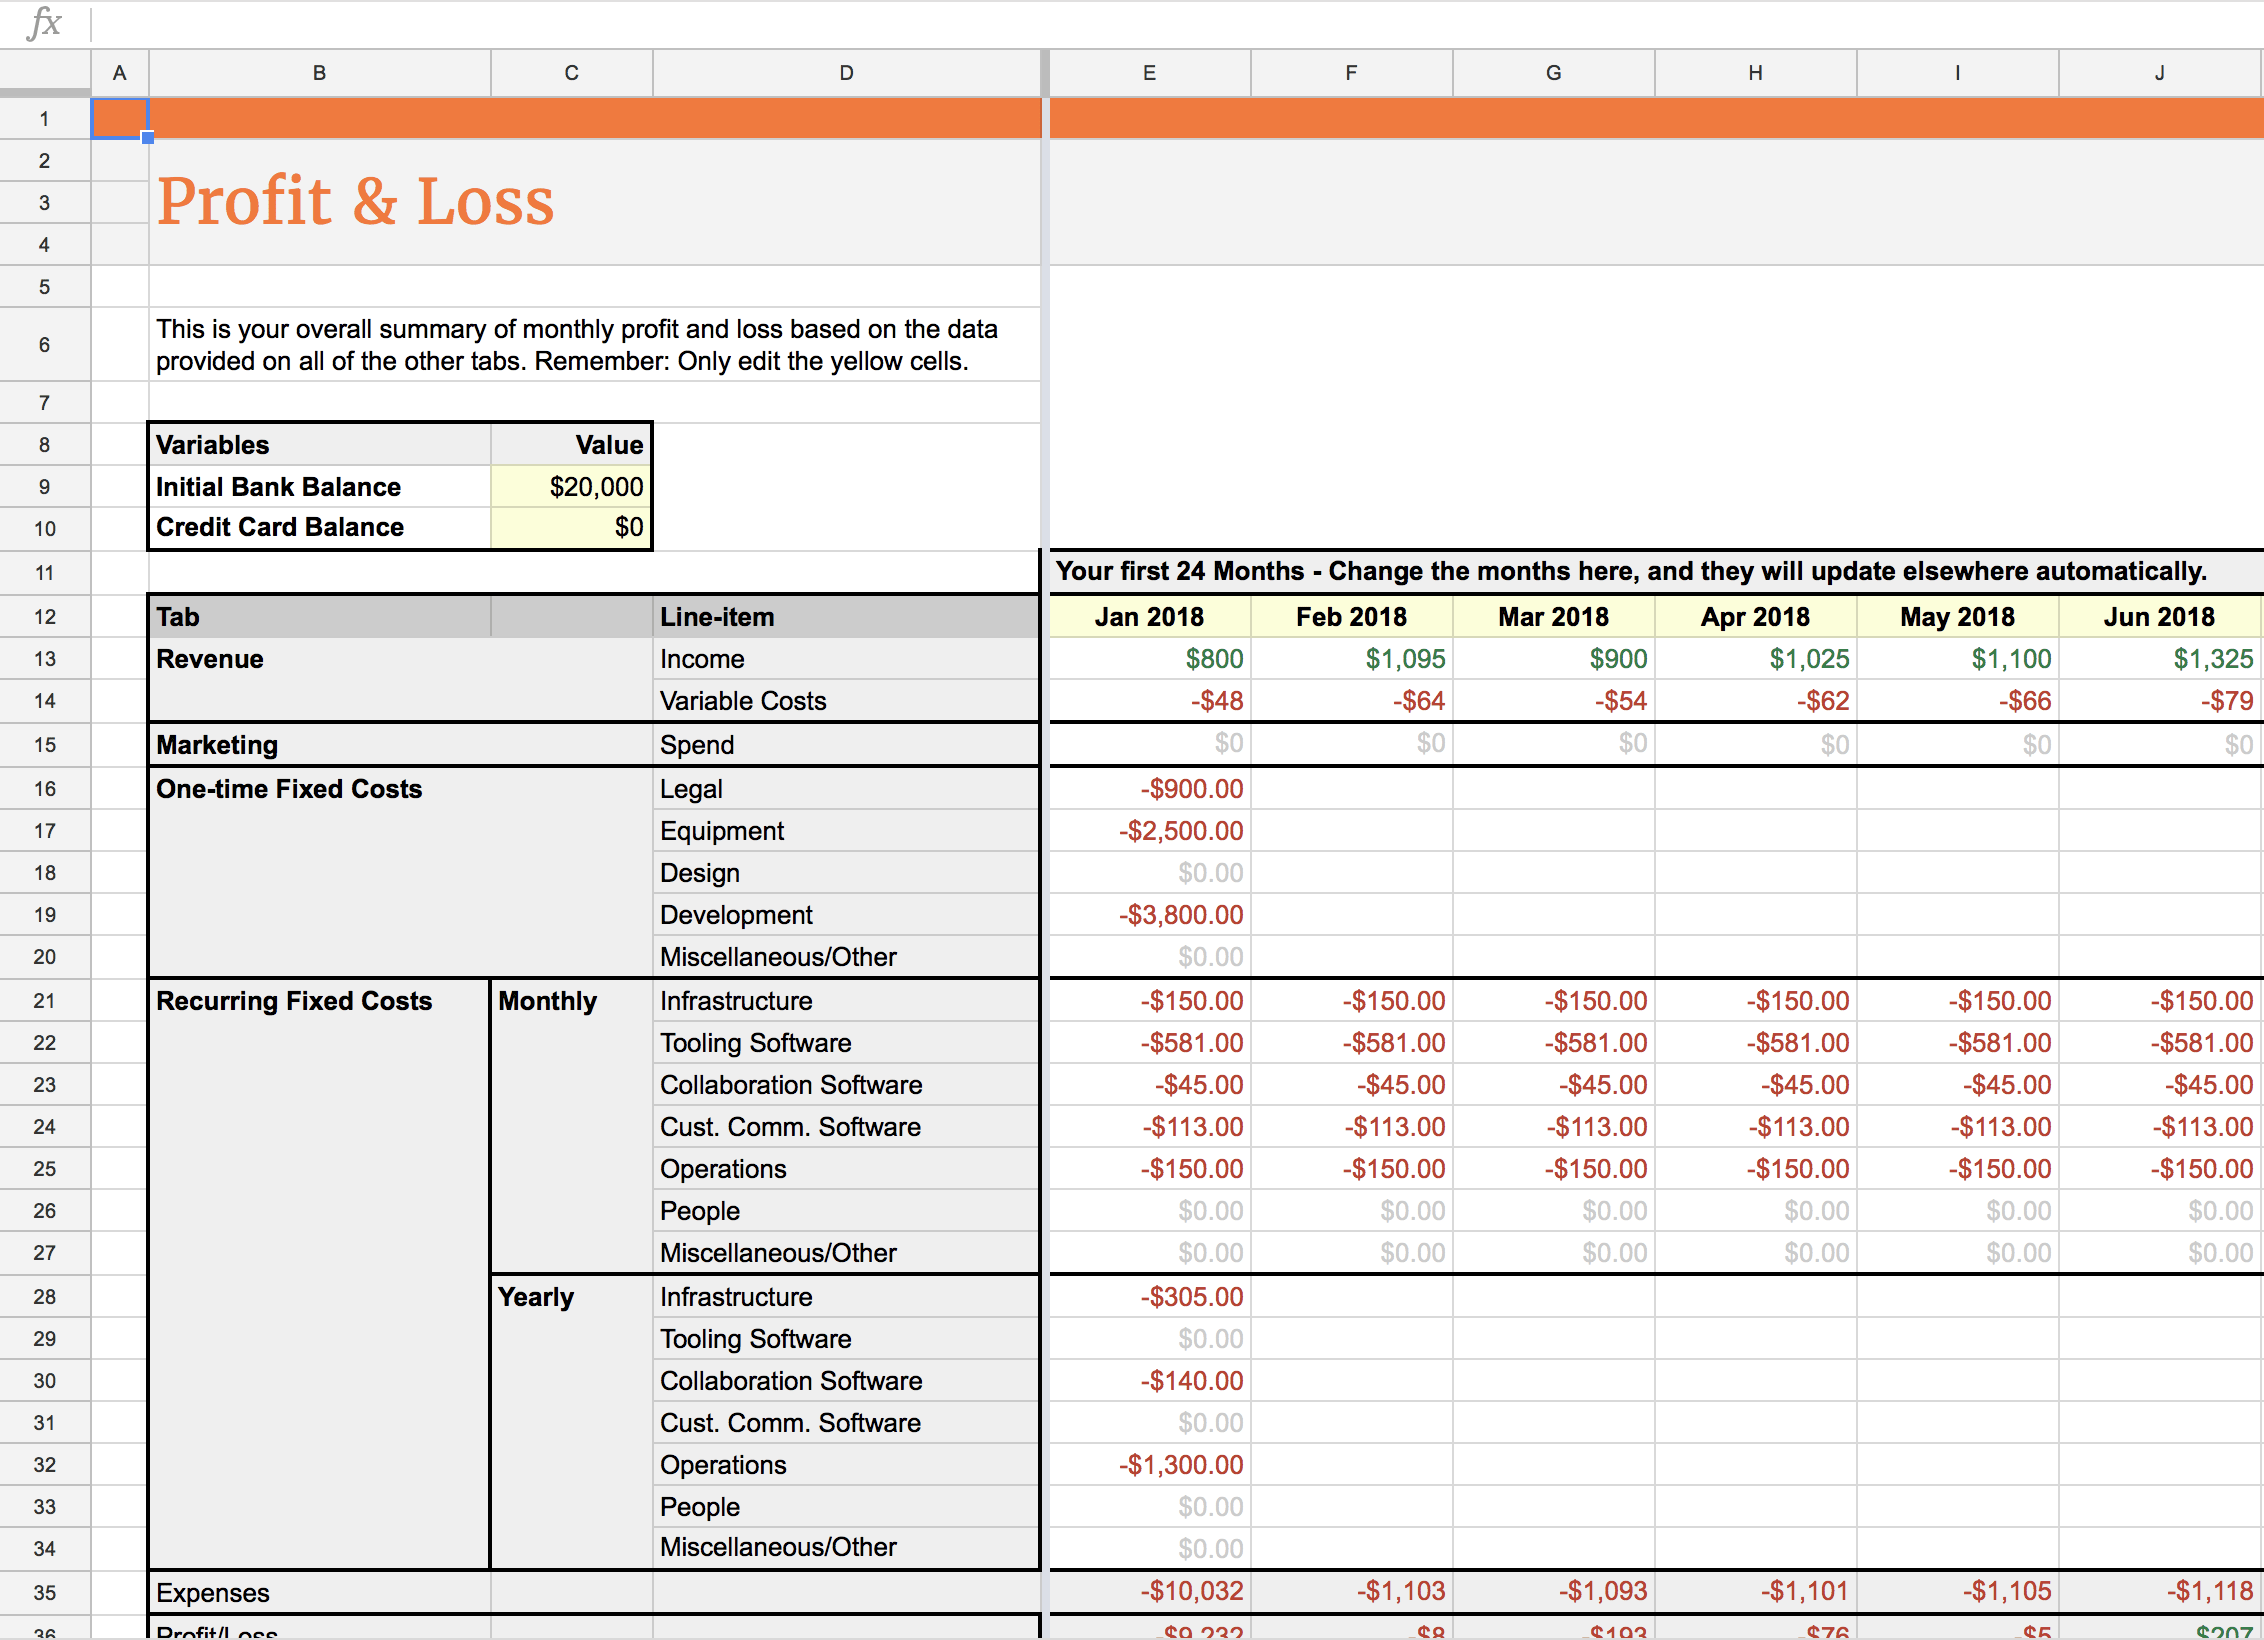The width and height of the screenshot is (2264, 1640).
Task: Select row 35 header
Action: (x=45, y=1592)
